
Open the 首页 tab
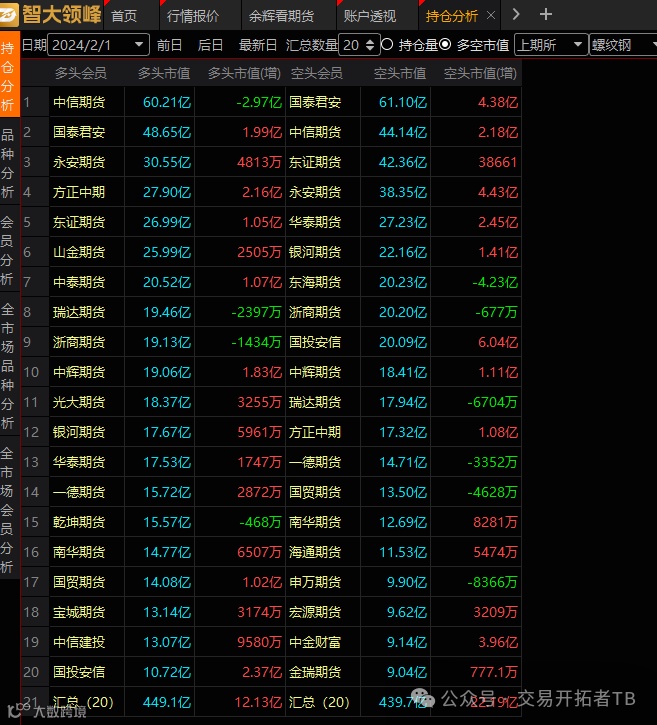click(124, 16)
